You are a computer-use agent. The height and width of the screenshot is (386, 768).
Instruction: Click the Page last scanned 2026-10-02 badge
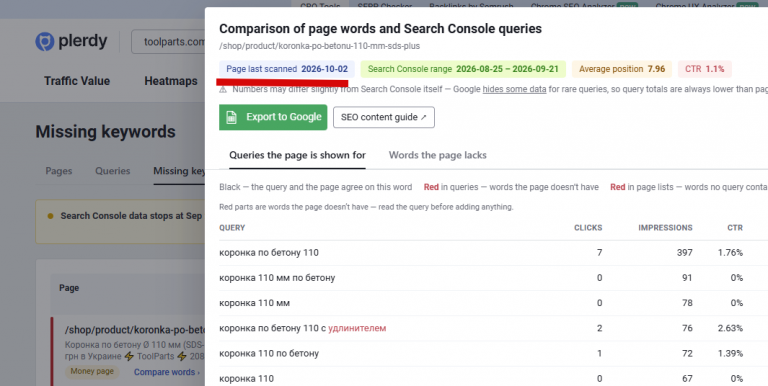pos(287,69)
